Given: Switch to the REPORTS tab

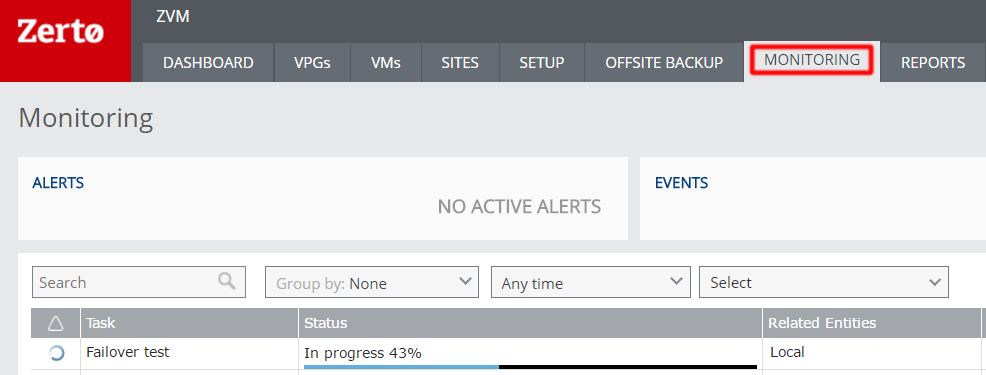Looking at the screenshot, I should (x=933, y=62).
